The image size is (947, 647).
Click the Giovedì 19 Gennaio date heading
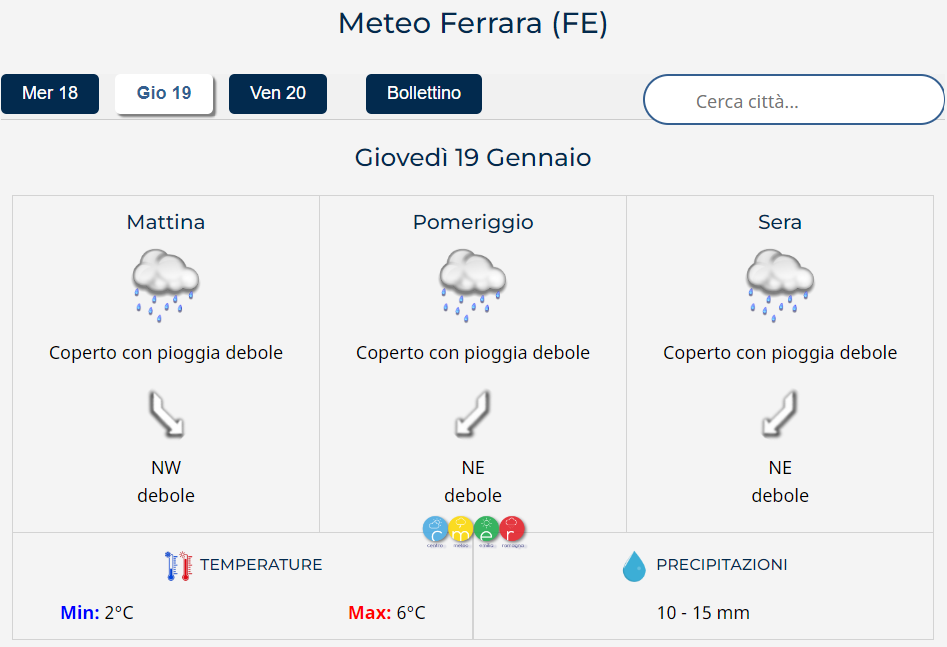pos(473,158)
